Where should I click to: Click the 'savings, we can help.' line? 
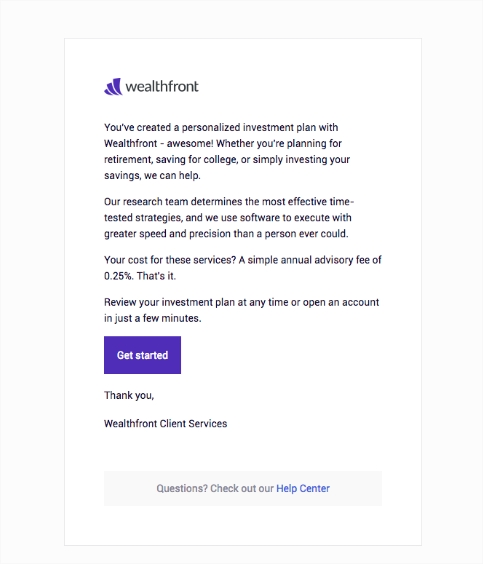pyautogui.click(x=152, y=176)
